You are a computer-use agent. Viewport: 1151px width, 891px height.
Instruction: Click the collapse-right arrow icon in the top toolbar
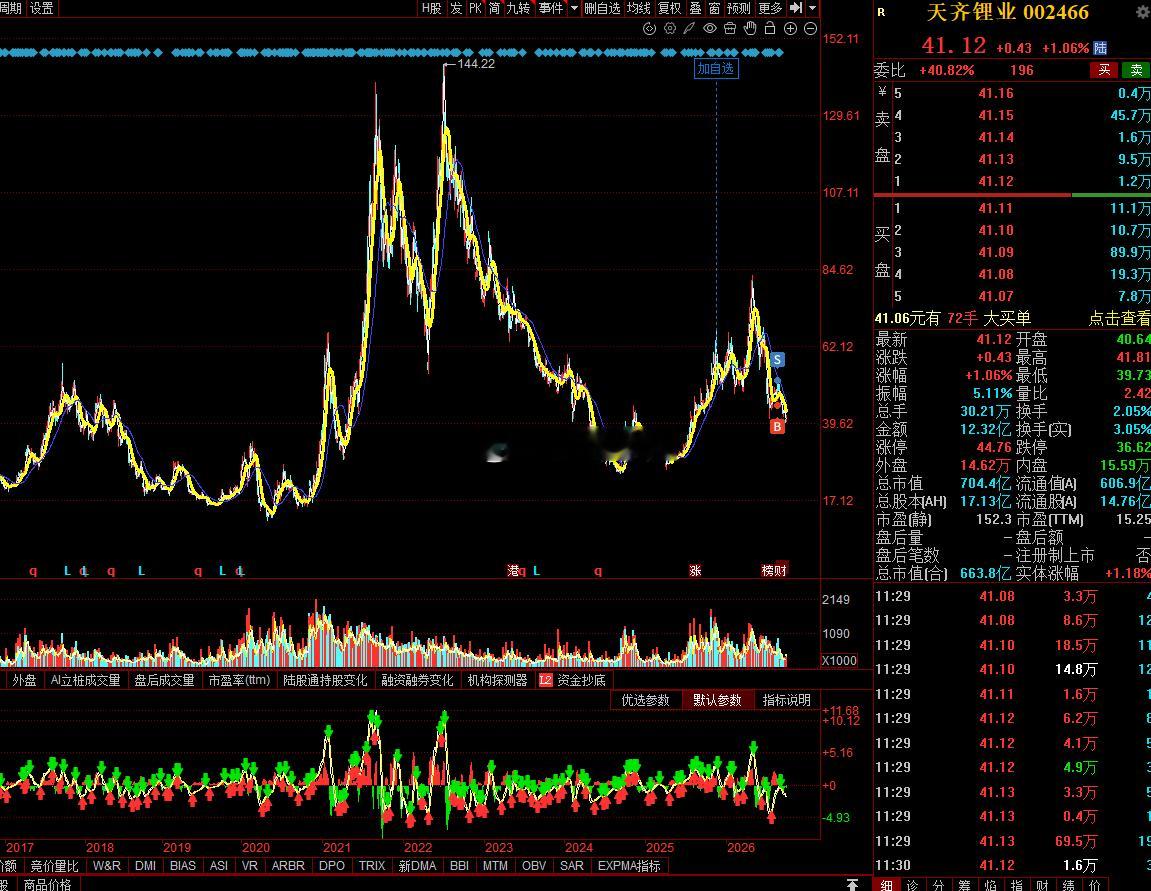(x=796, y=8)
